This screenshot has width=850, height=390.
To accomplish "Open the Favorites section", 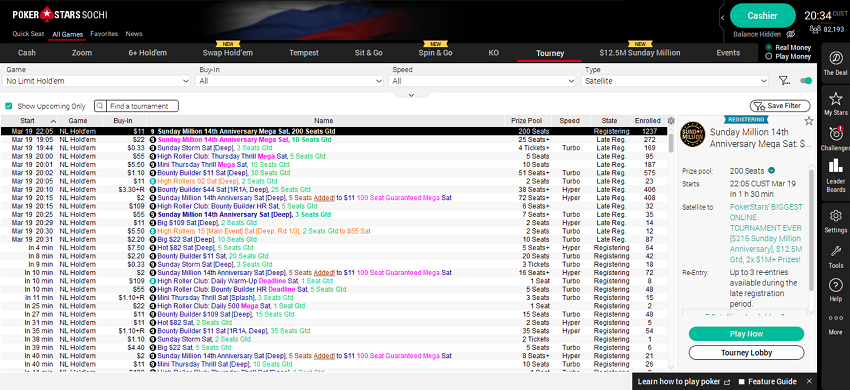I will tap(104, 34).
